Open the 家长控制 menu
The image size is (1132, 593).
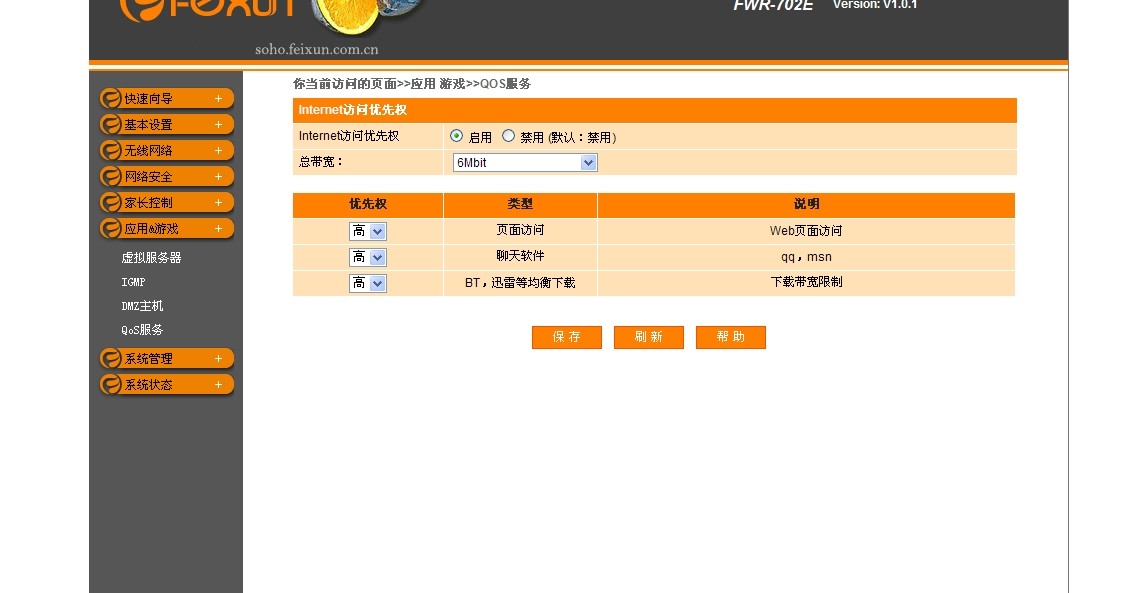[x=167, y=202]
